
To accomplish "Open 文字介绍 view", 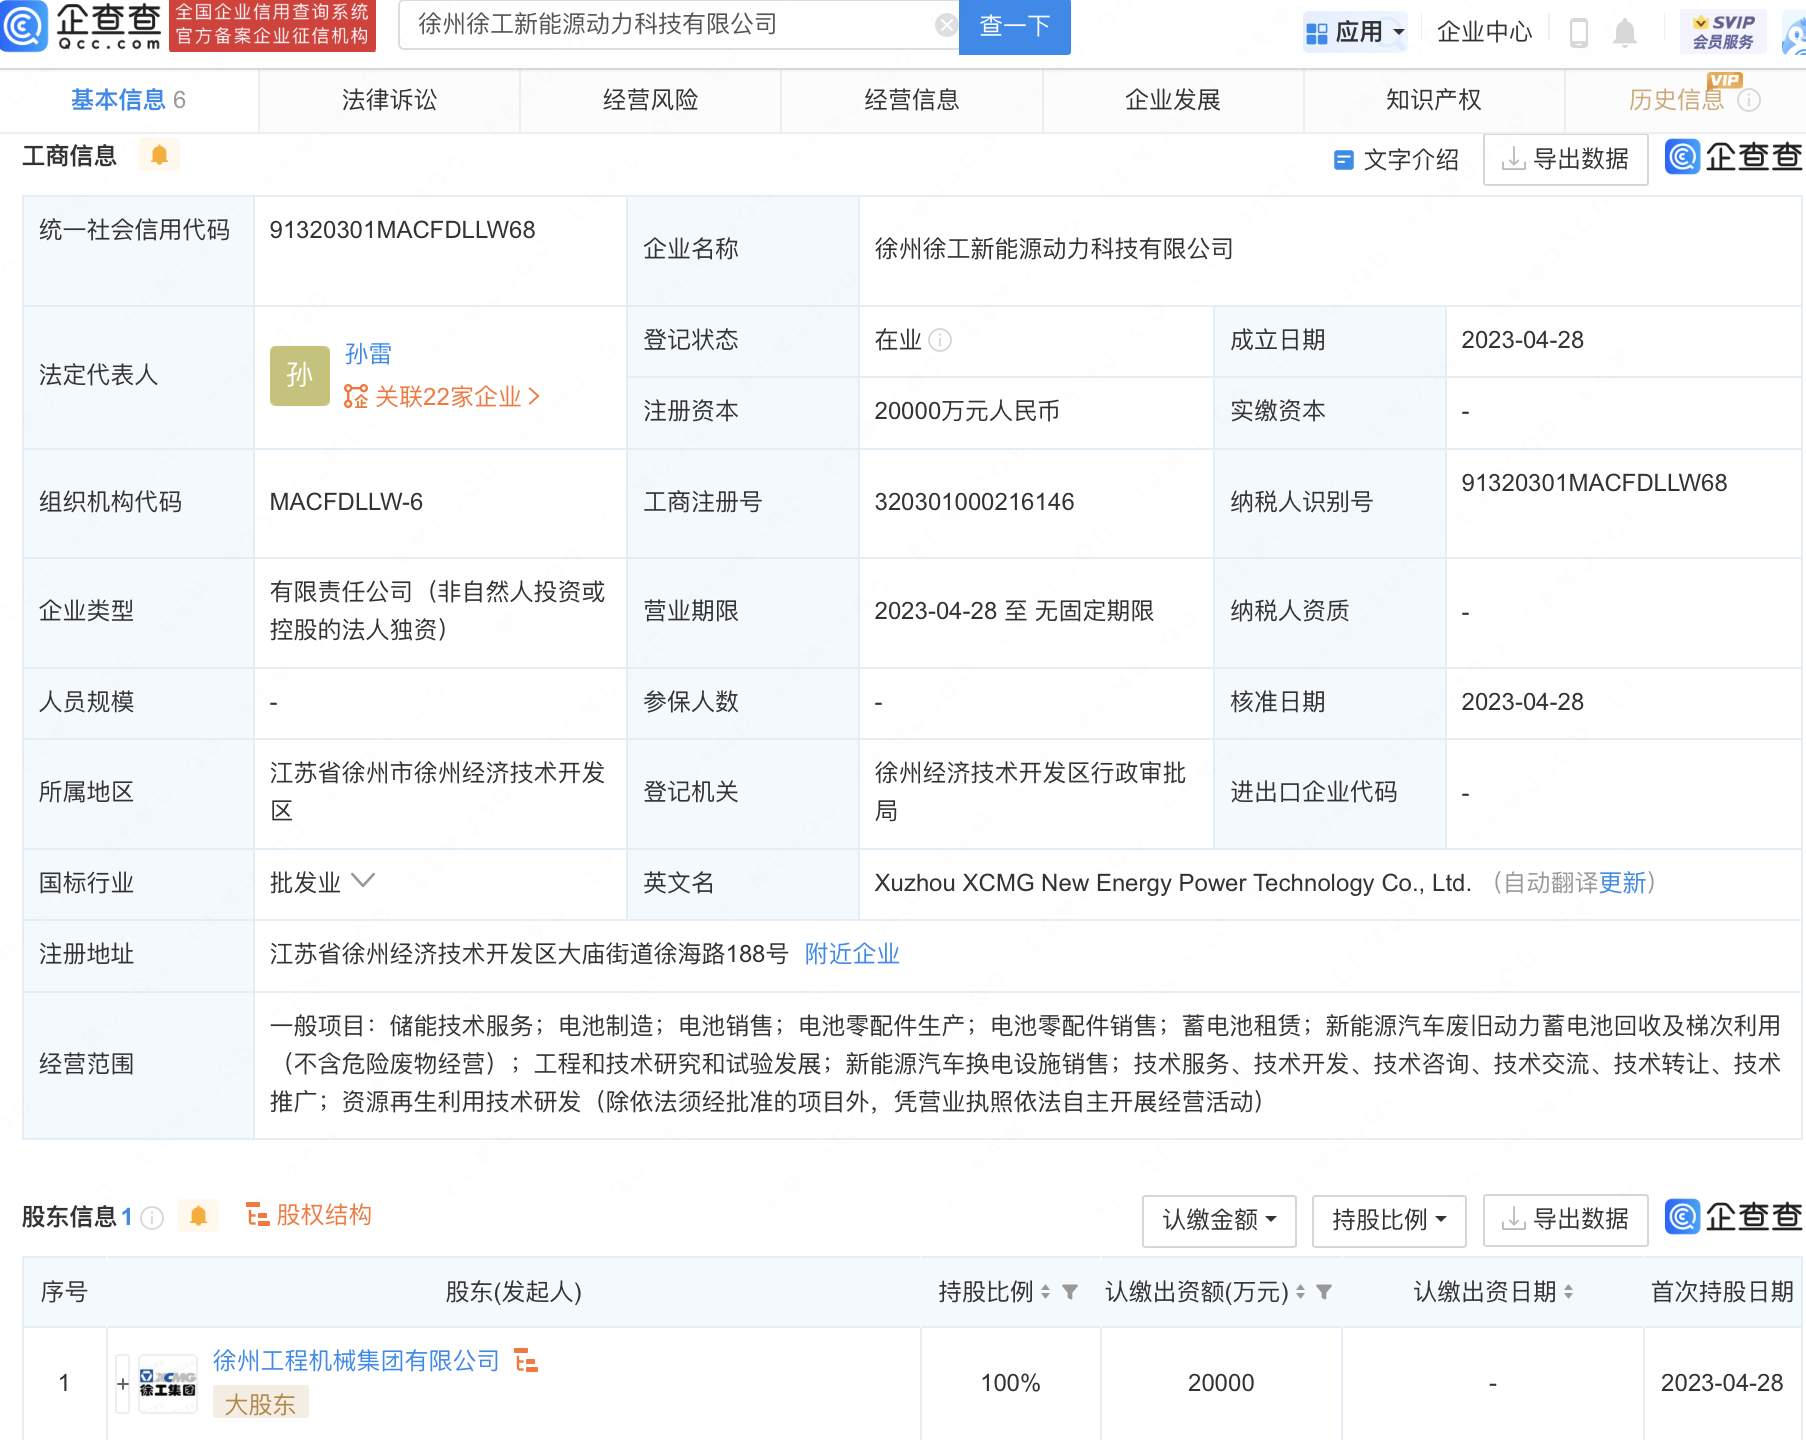I will [1396, 160].
